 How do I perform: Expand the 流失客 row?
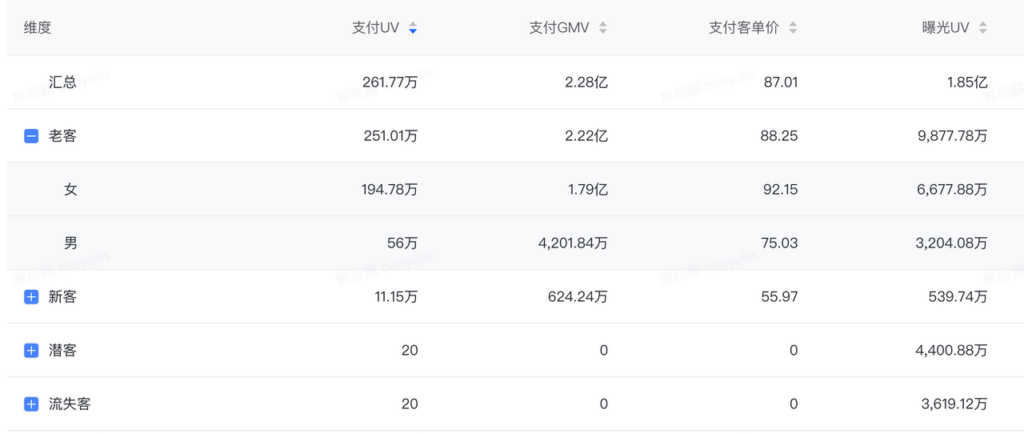[x=31, y=405]
